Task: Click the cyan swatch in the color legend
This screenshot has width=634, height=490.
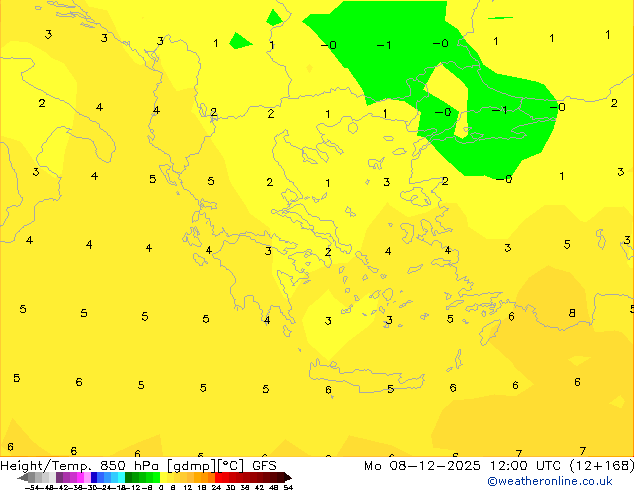Action: point(121,477)
